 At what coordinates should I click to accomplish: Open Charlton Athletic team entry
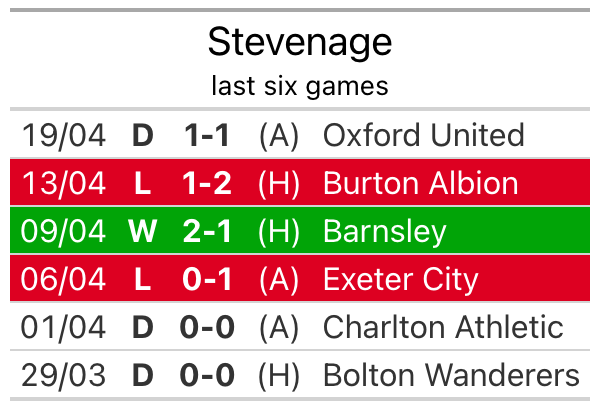tap(443, 327)
